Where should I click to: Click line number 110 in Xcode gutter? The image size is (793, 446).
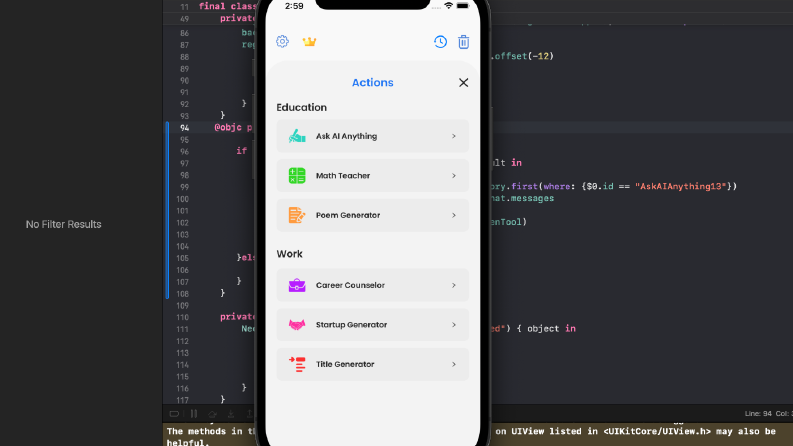(182, 317)
